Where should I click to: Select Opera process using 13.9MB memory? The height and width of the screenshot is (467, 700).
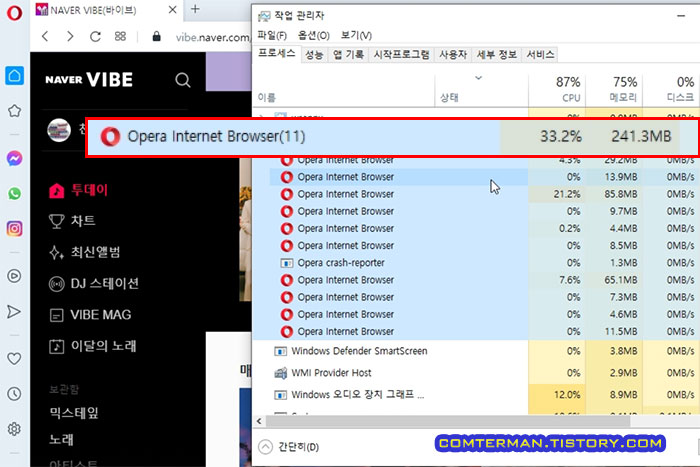(475, 177)
